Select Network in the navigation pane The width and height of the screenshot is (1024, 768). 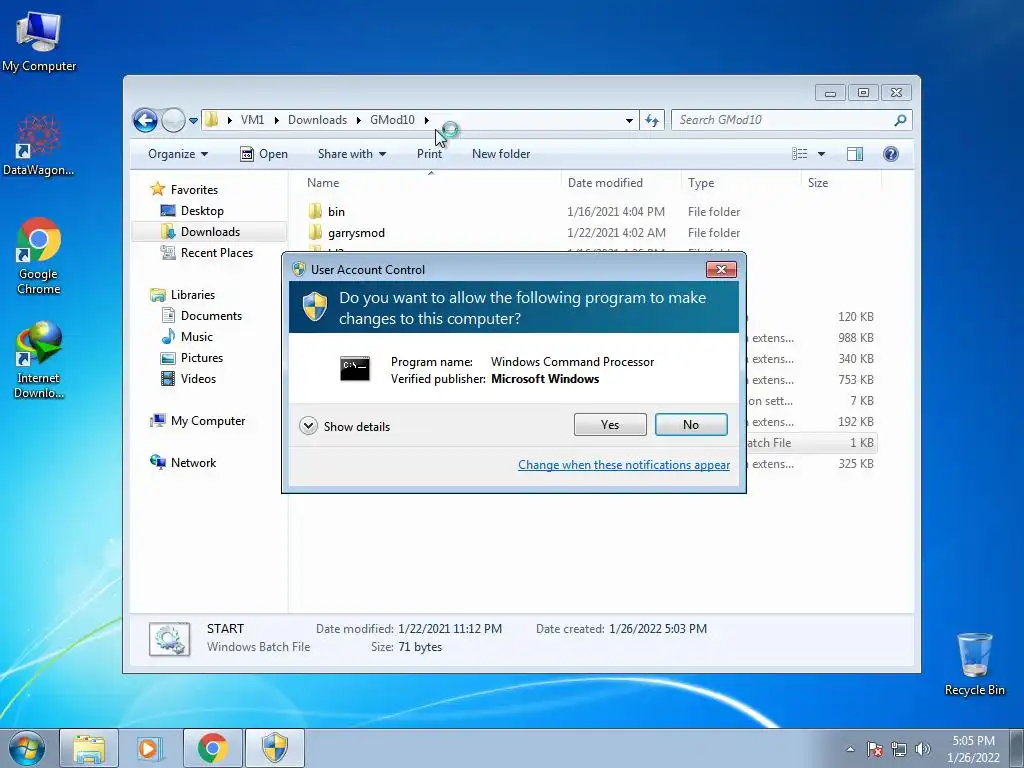193,463
